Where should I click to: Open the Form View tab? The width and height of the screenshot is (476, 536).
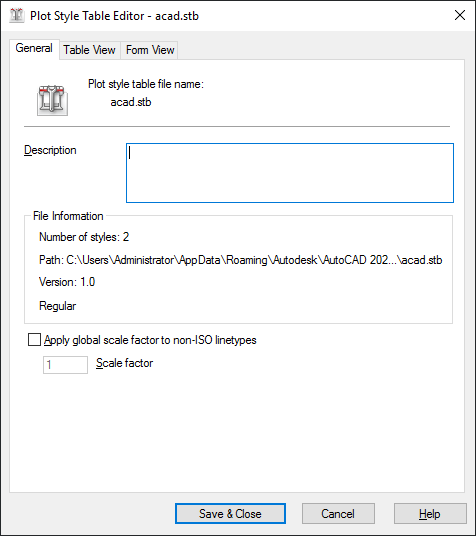[x=150, y=50]
